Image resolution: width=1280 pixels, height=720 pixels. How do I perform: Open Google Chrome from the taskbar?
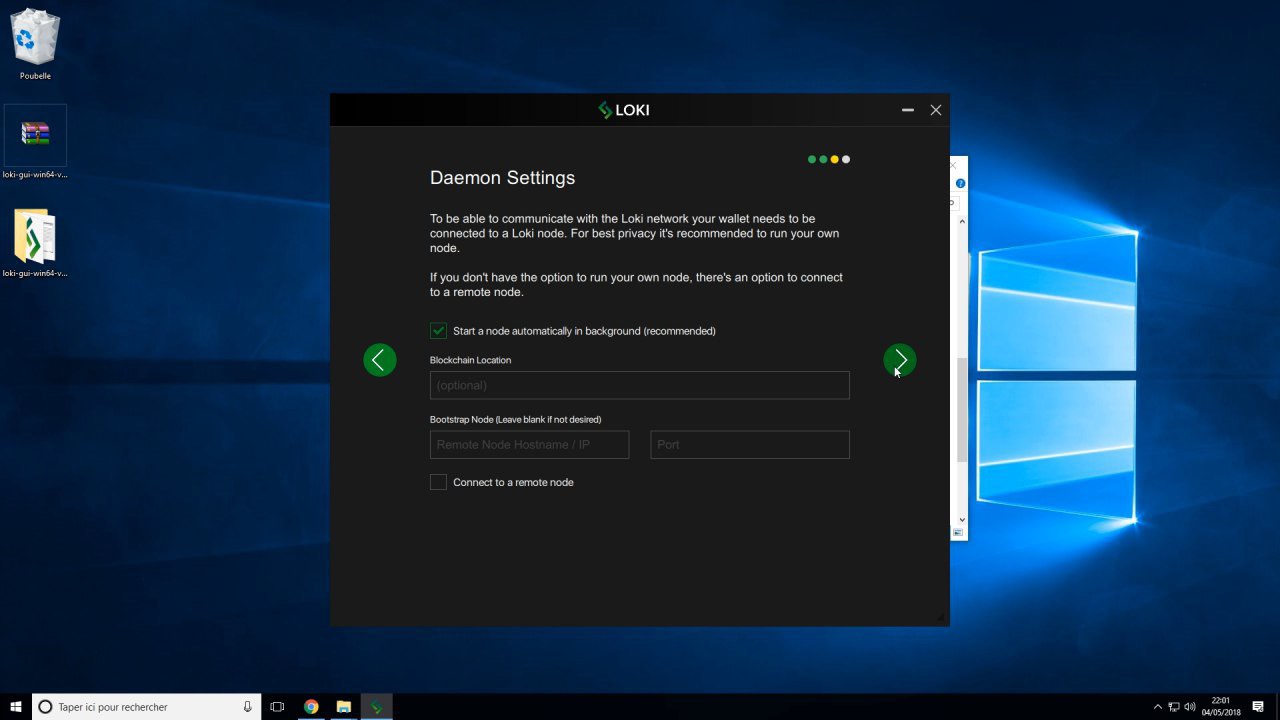[311, 707]
